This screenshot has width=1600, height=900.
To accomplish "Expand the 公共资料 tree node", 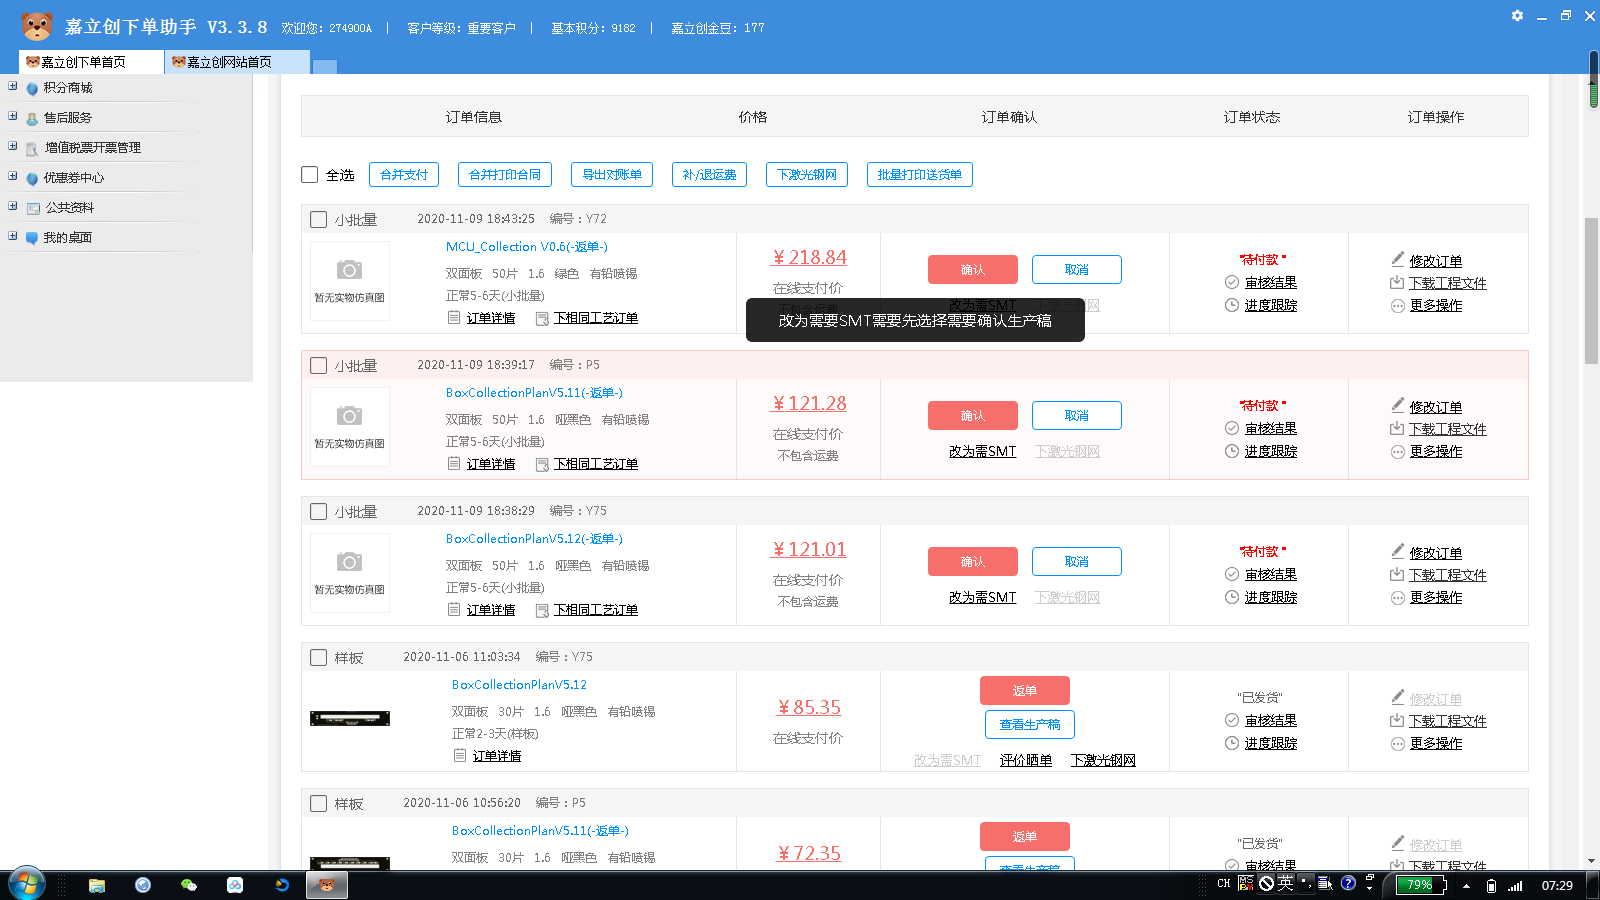I will coord(13,206).
